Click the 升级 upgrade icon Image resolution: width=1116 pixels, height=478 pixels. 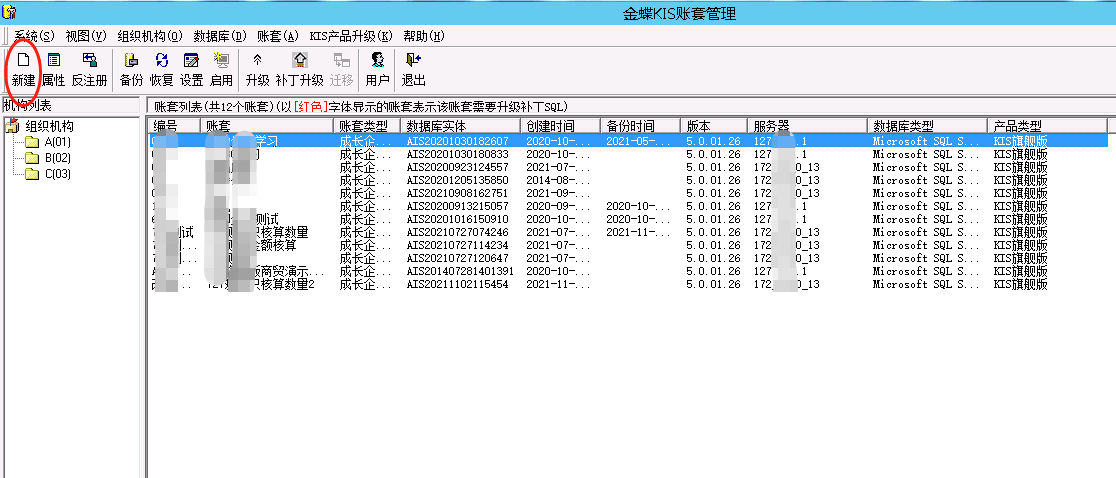point(257,60)
